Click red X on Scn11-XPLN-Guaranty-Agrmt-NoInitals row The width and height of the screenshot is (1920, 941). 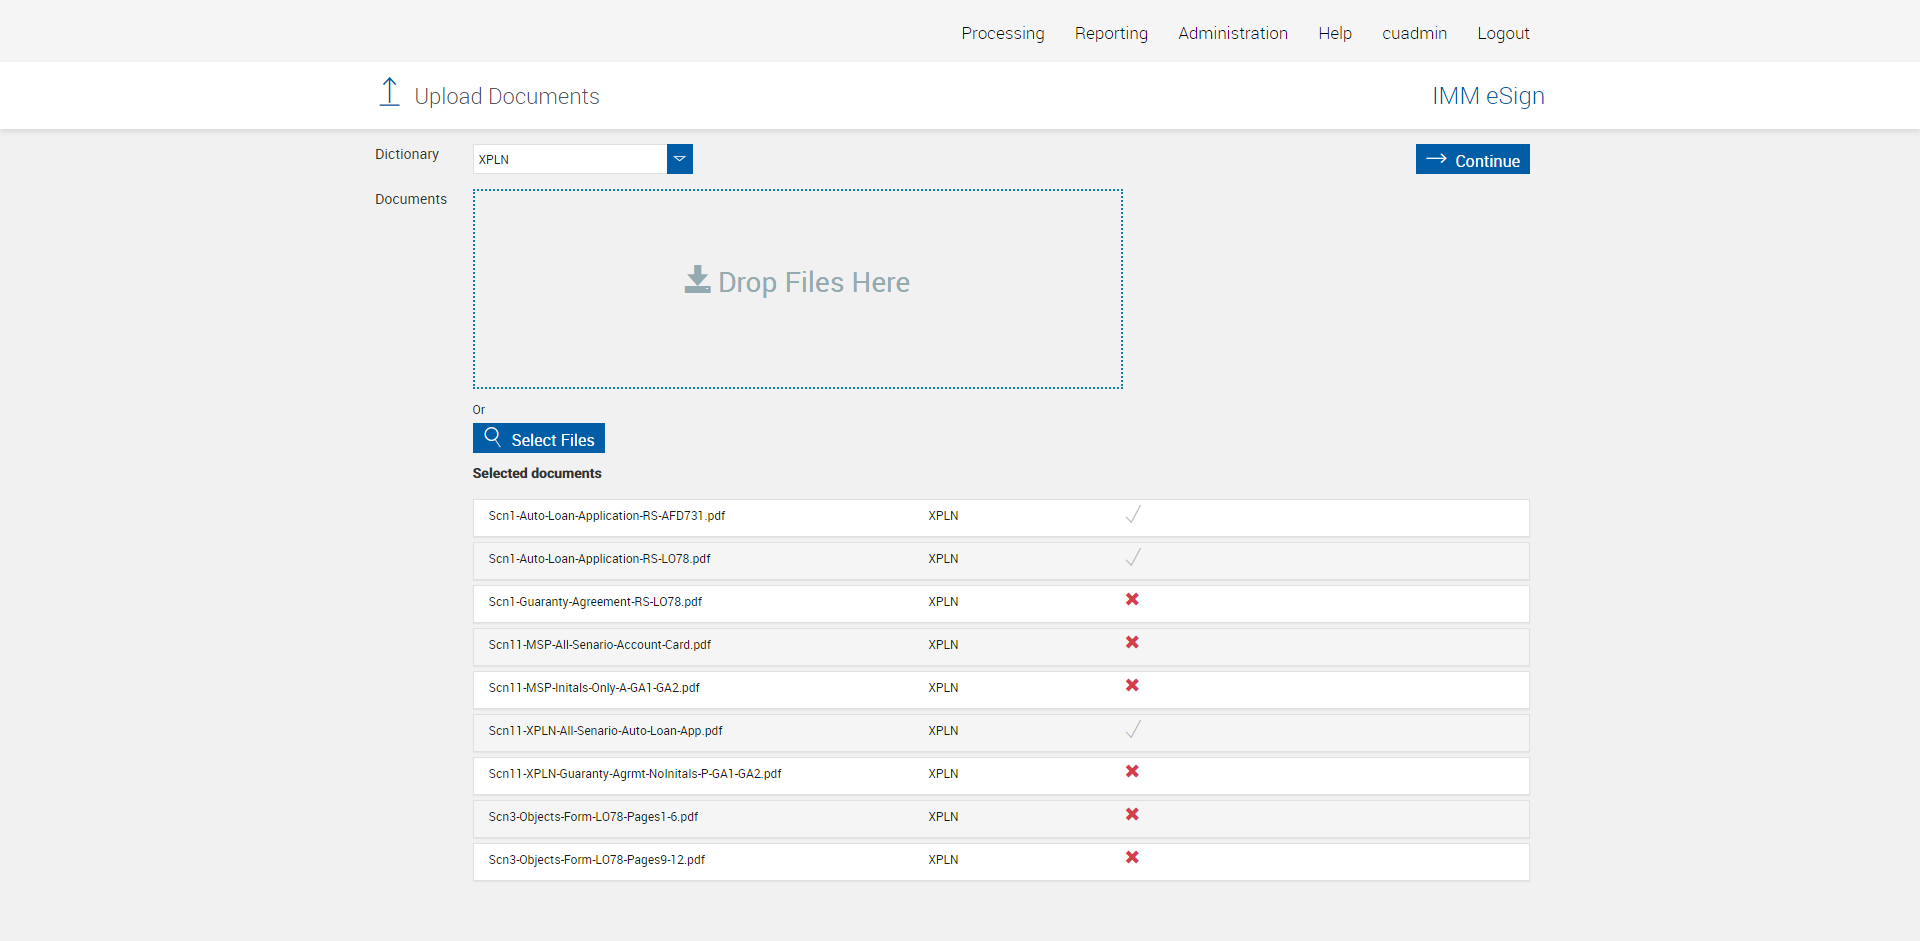click(1132, 772)
